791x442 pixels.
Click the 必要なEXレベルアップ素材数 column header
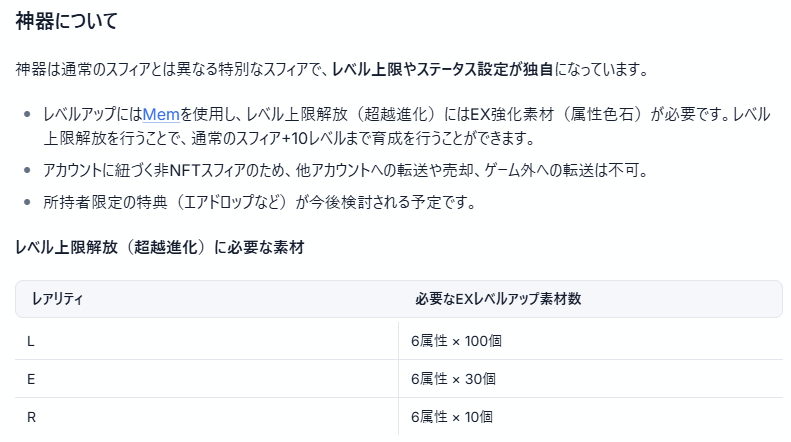pos(498,299)
